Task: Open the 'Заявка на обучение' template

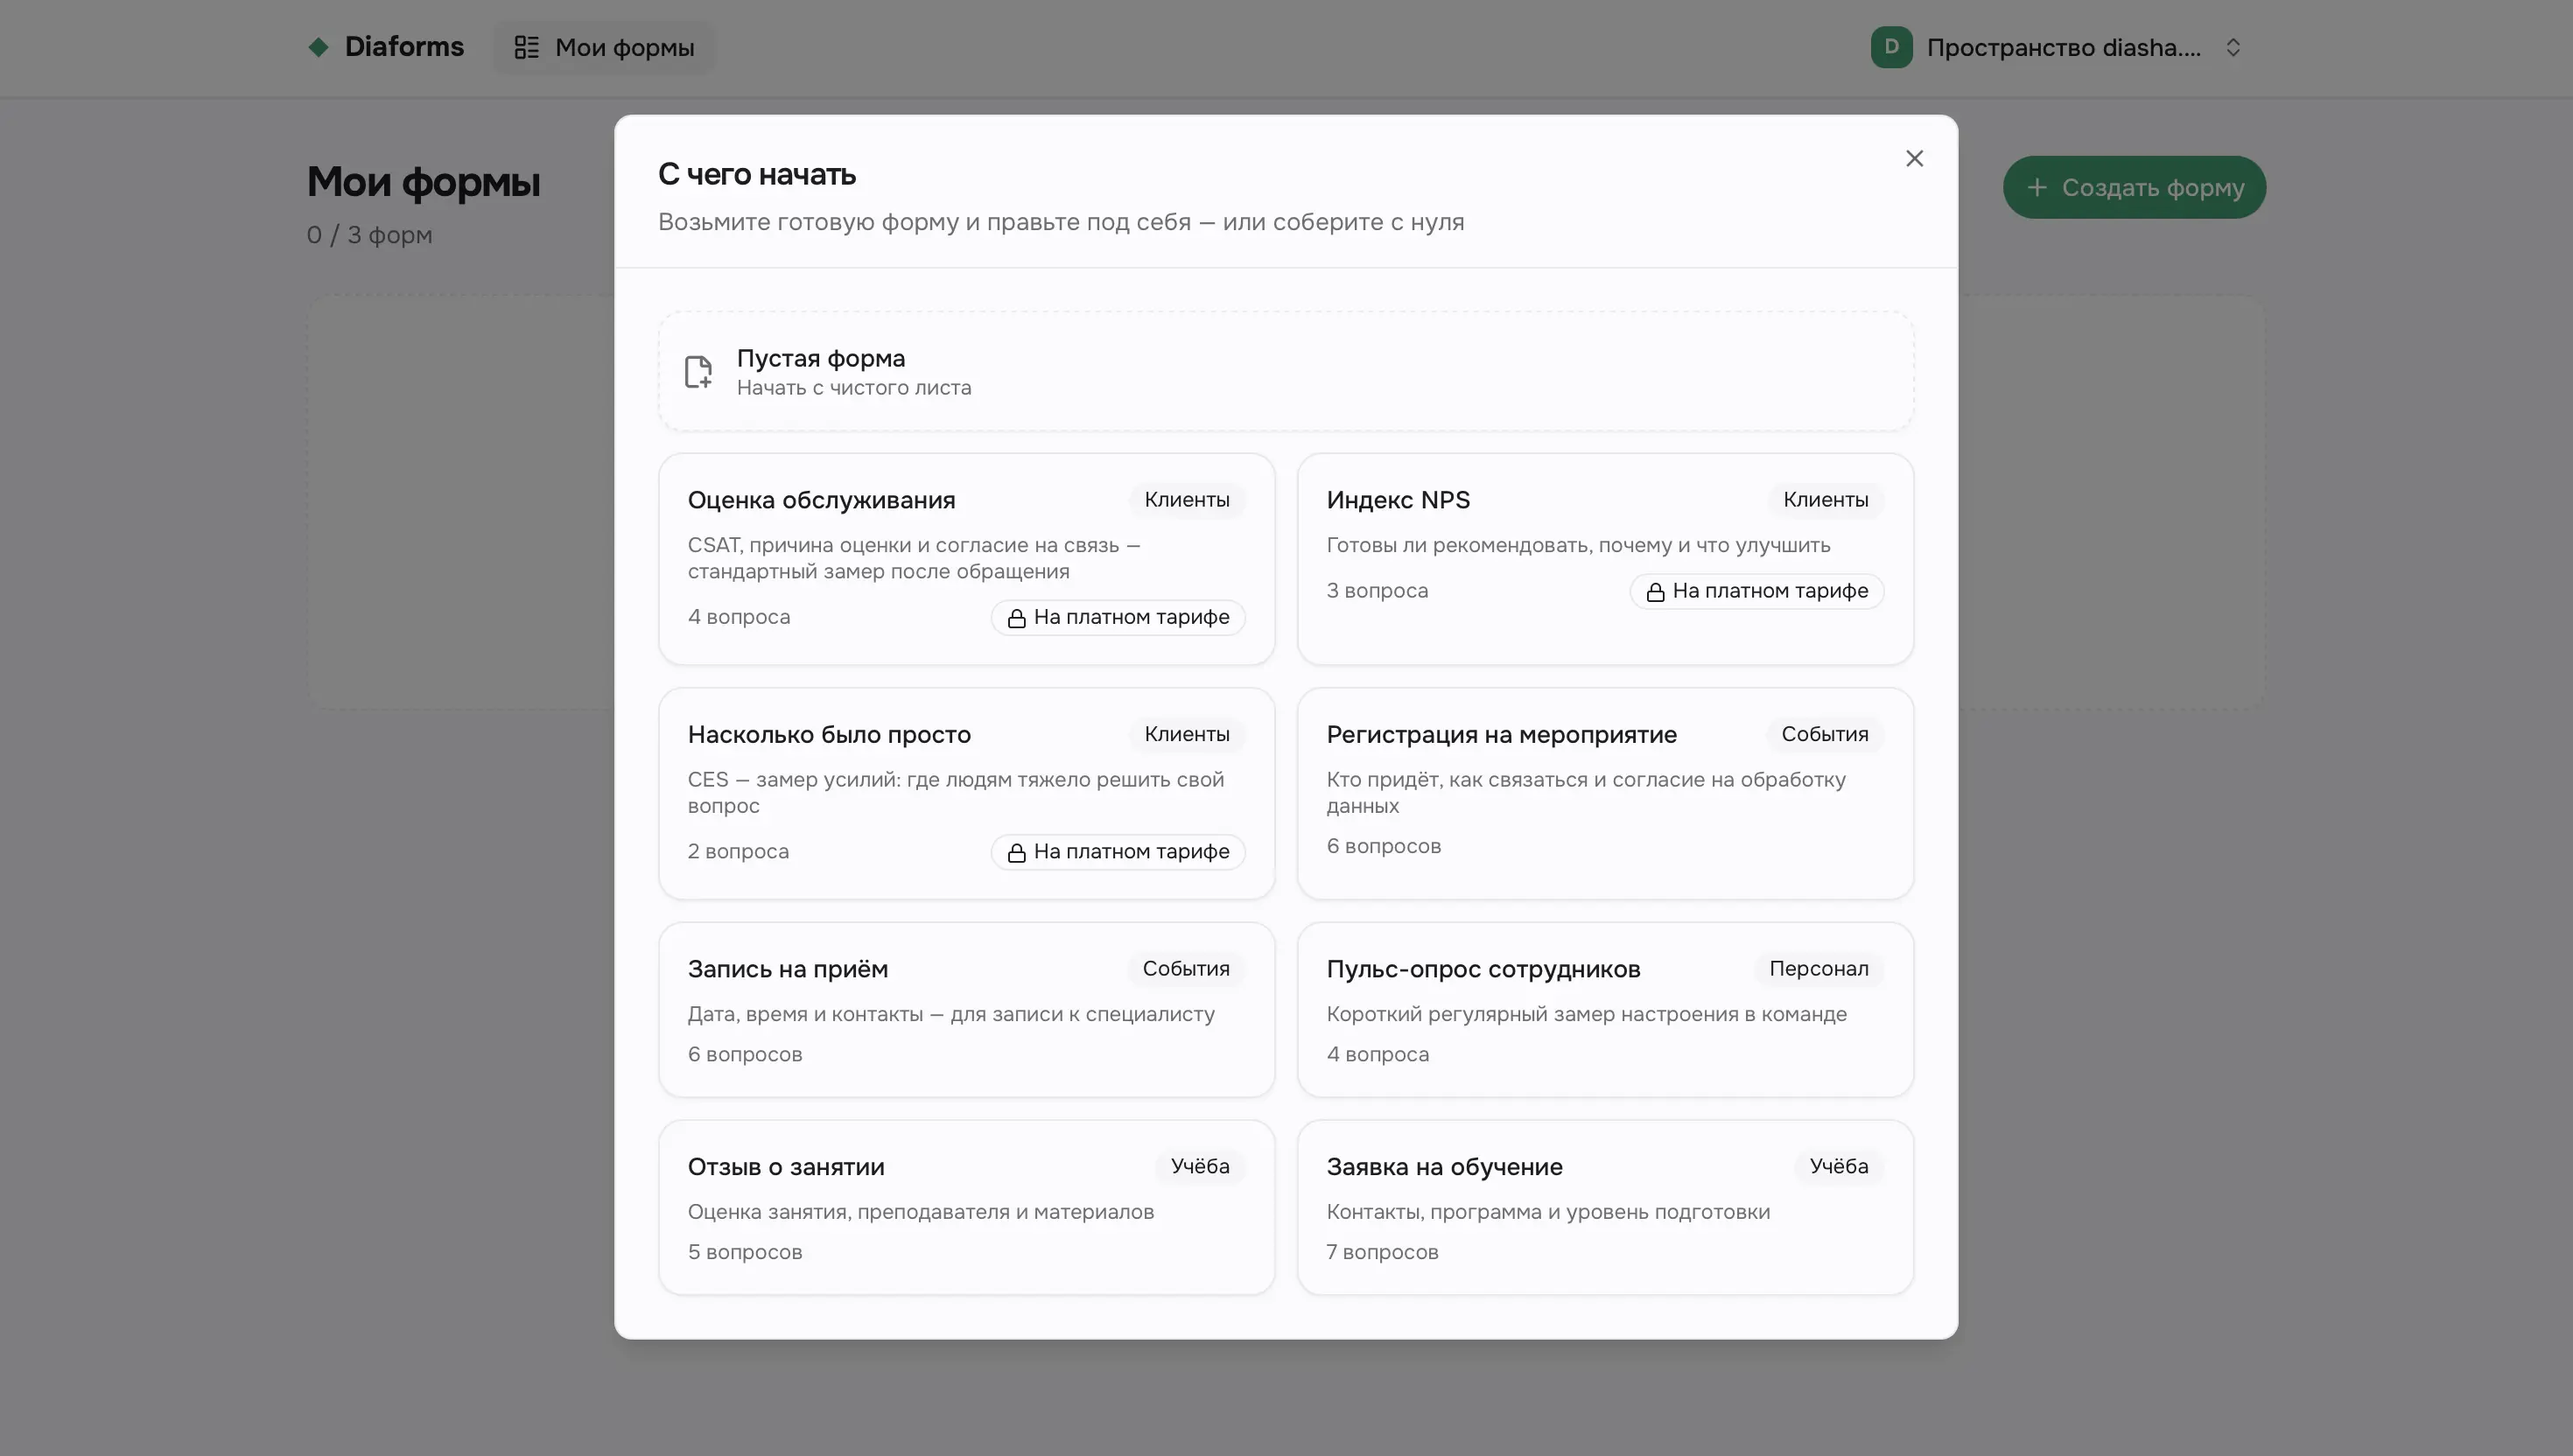Action: (x=1604, y=1207)
